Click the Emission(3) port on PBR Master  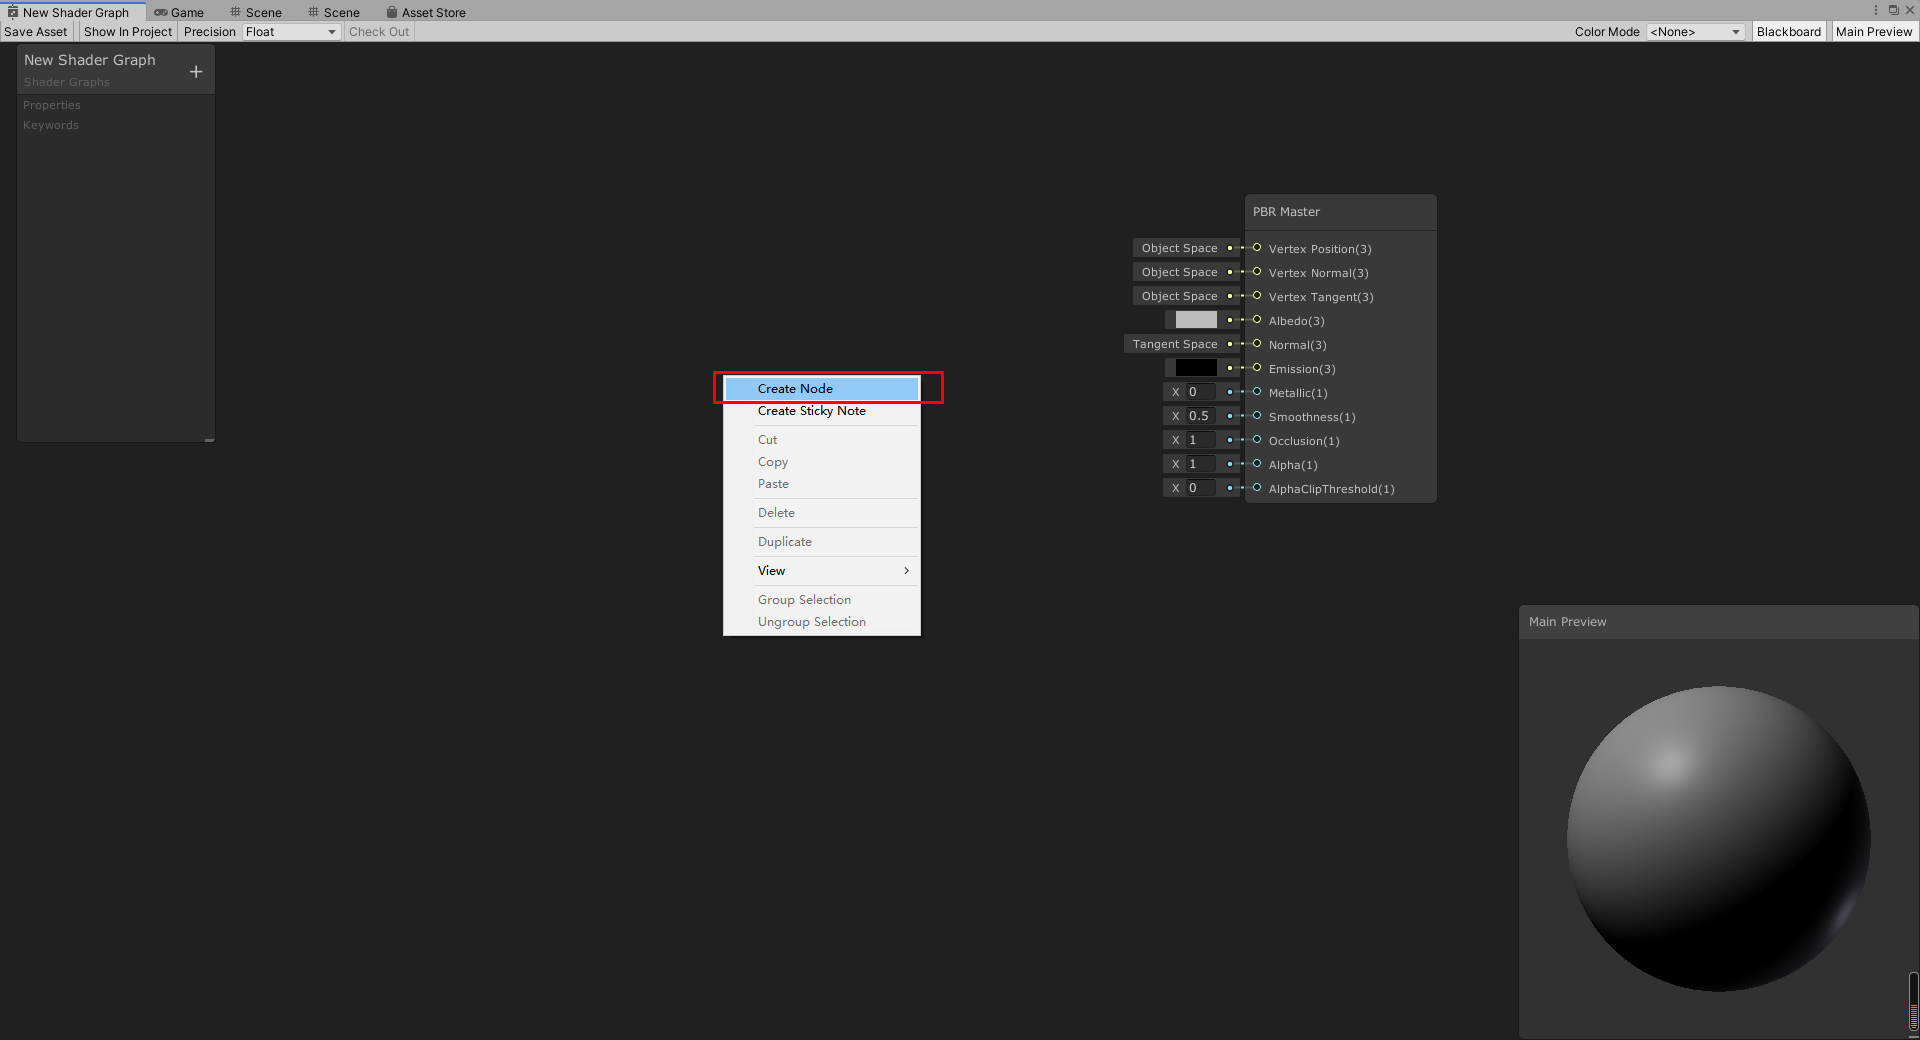pyautogui.click(x=1256, y=368)
